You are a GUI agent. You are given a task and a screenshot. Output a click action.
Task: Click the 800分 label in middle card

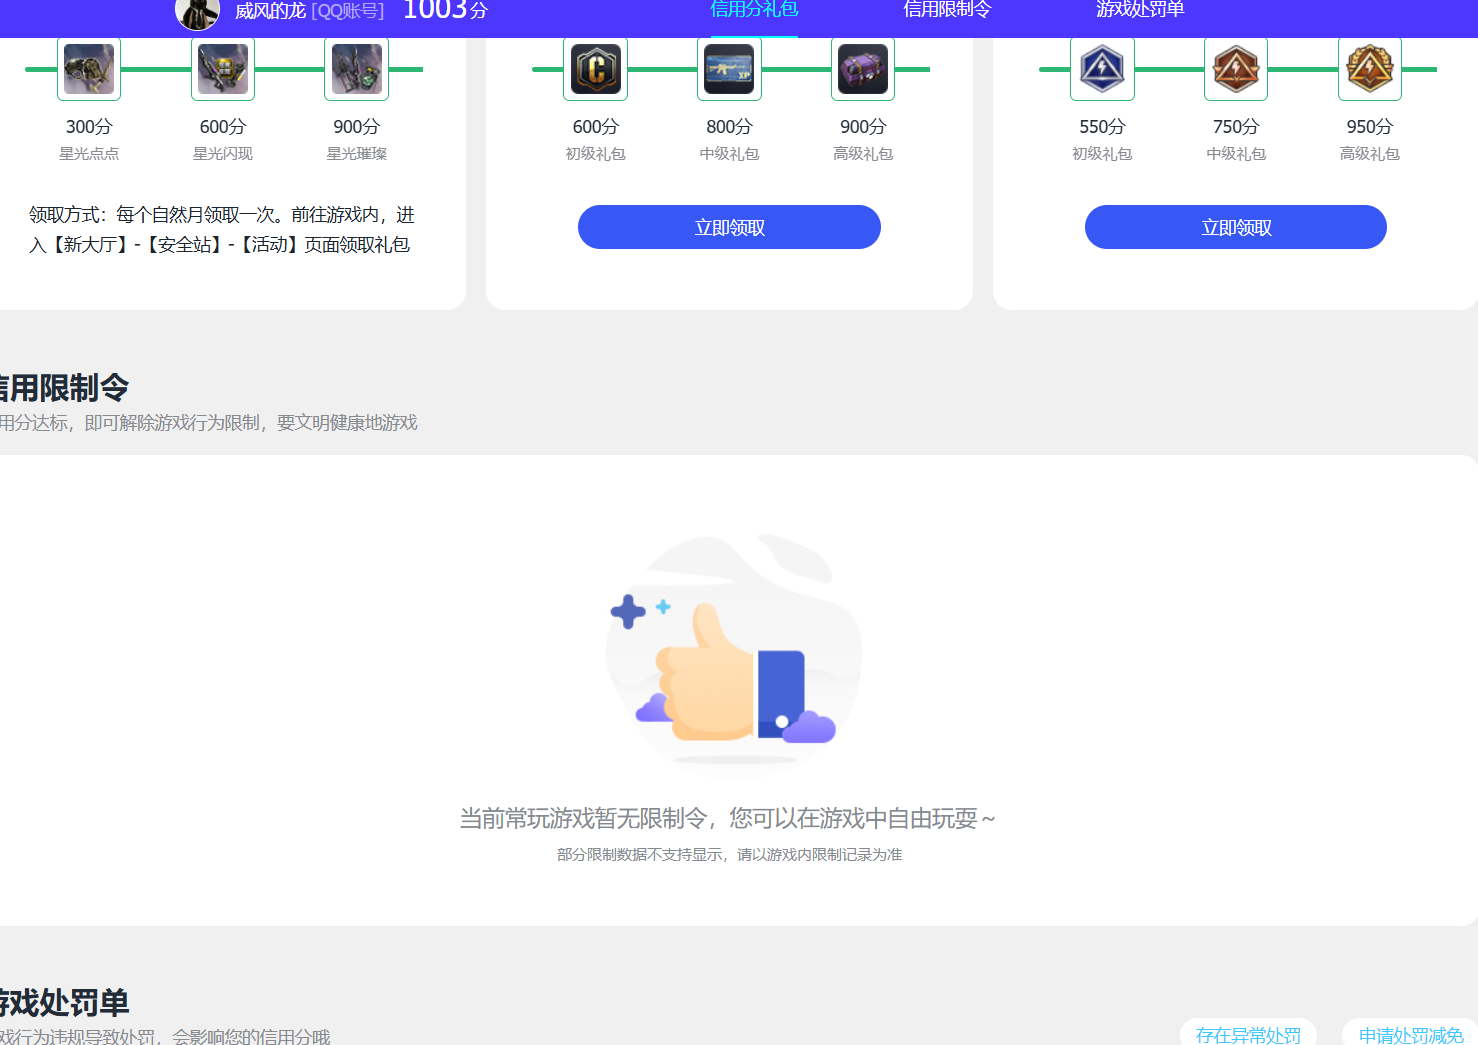click(729, 127)
